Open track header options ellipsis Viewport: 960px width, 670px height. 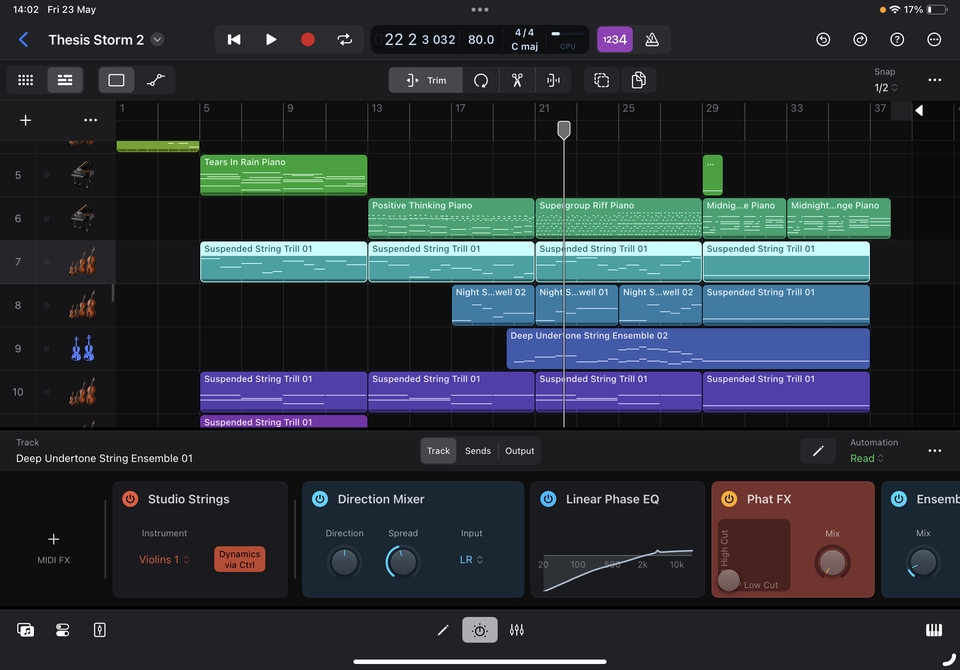pyautogui.click(x=91, y=121)
